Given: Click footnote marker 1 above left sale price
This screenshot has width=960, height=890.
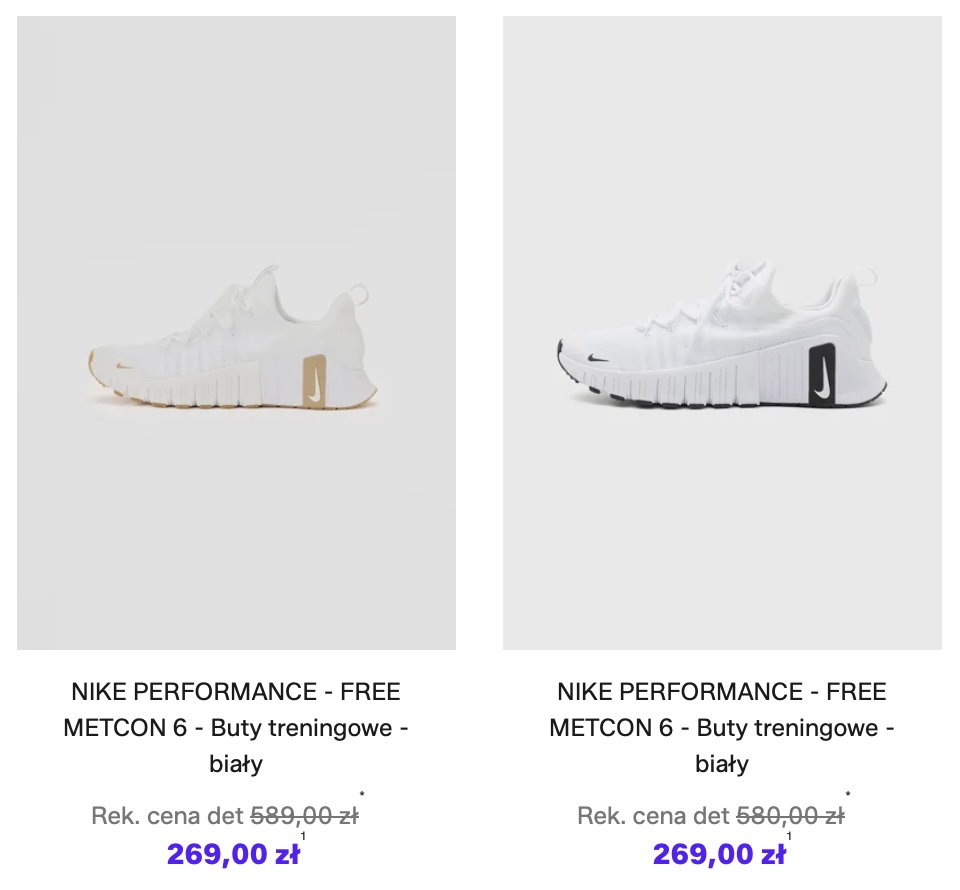Looking at the screenshot, I should [x=303, y=836].
